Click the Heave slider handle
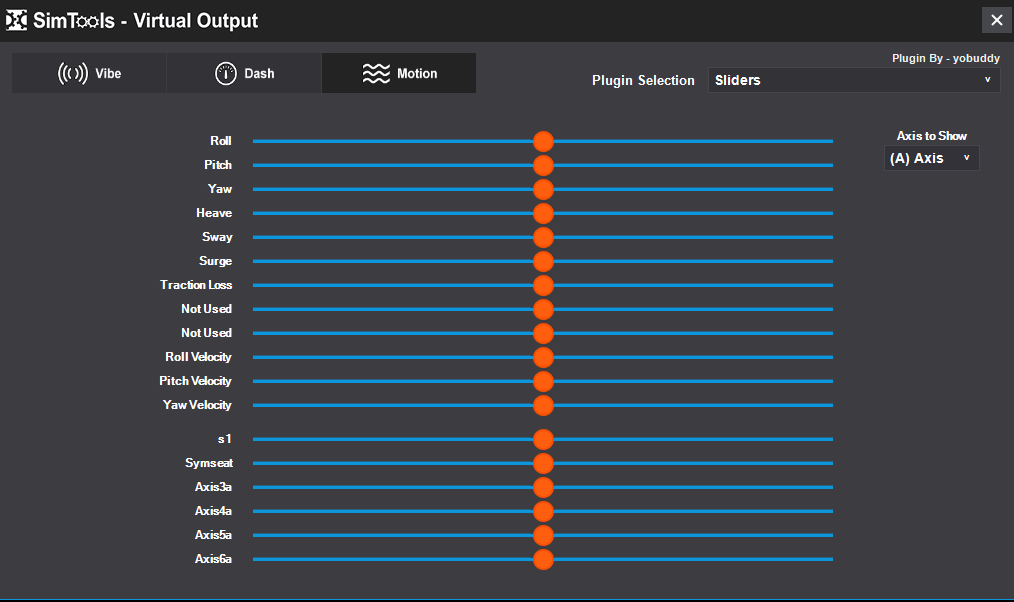 (x=543, y=213)
